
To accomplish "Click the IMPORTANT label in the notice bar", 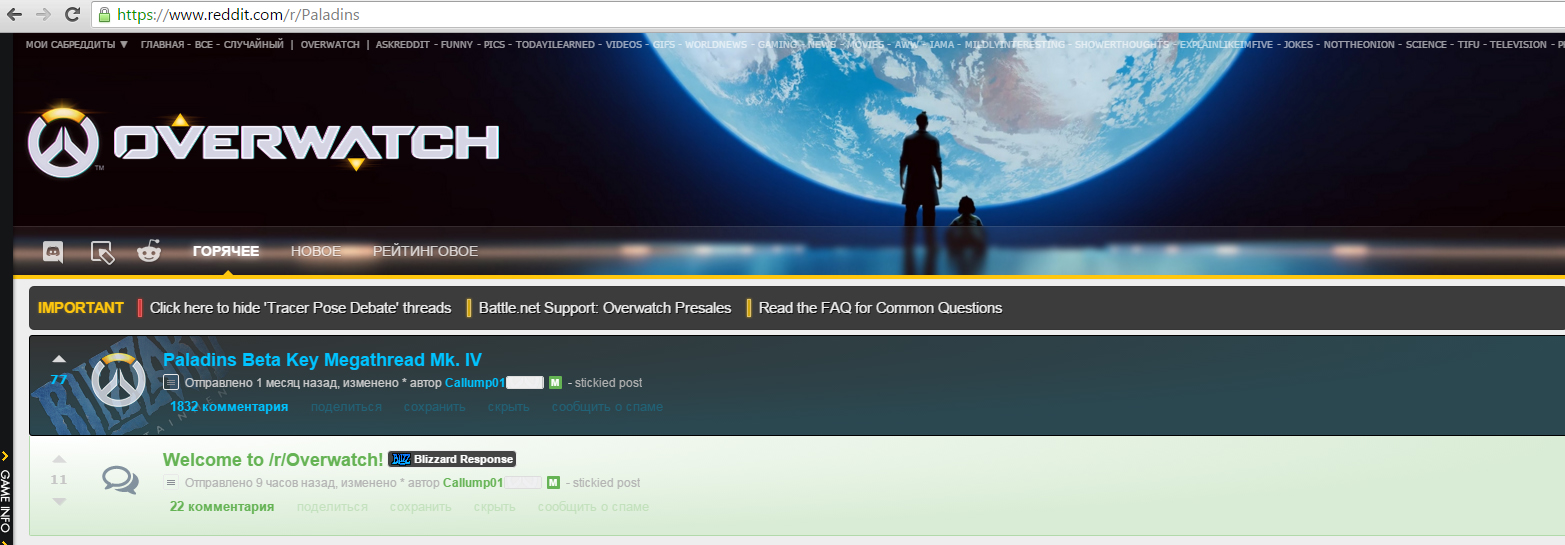I will pyautogui.click(x=81, y=308).
